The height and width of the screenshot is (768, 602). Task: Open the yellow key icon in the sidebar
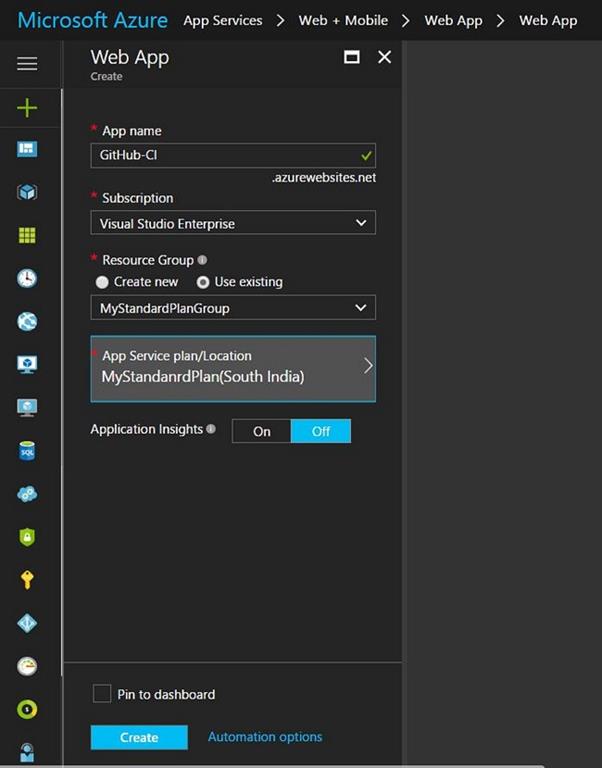pyautogui.click(x=27, y=580)
